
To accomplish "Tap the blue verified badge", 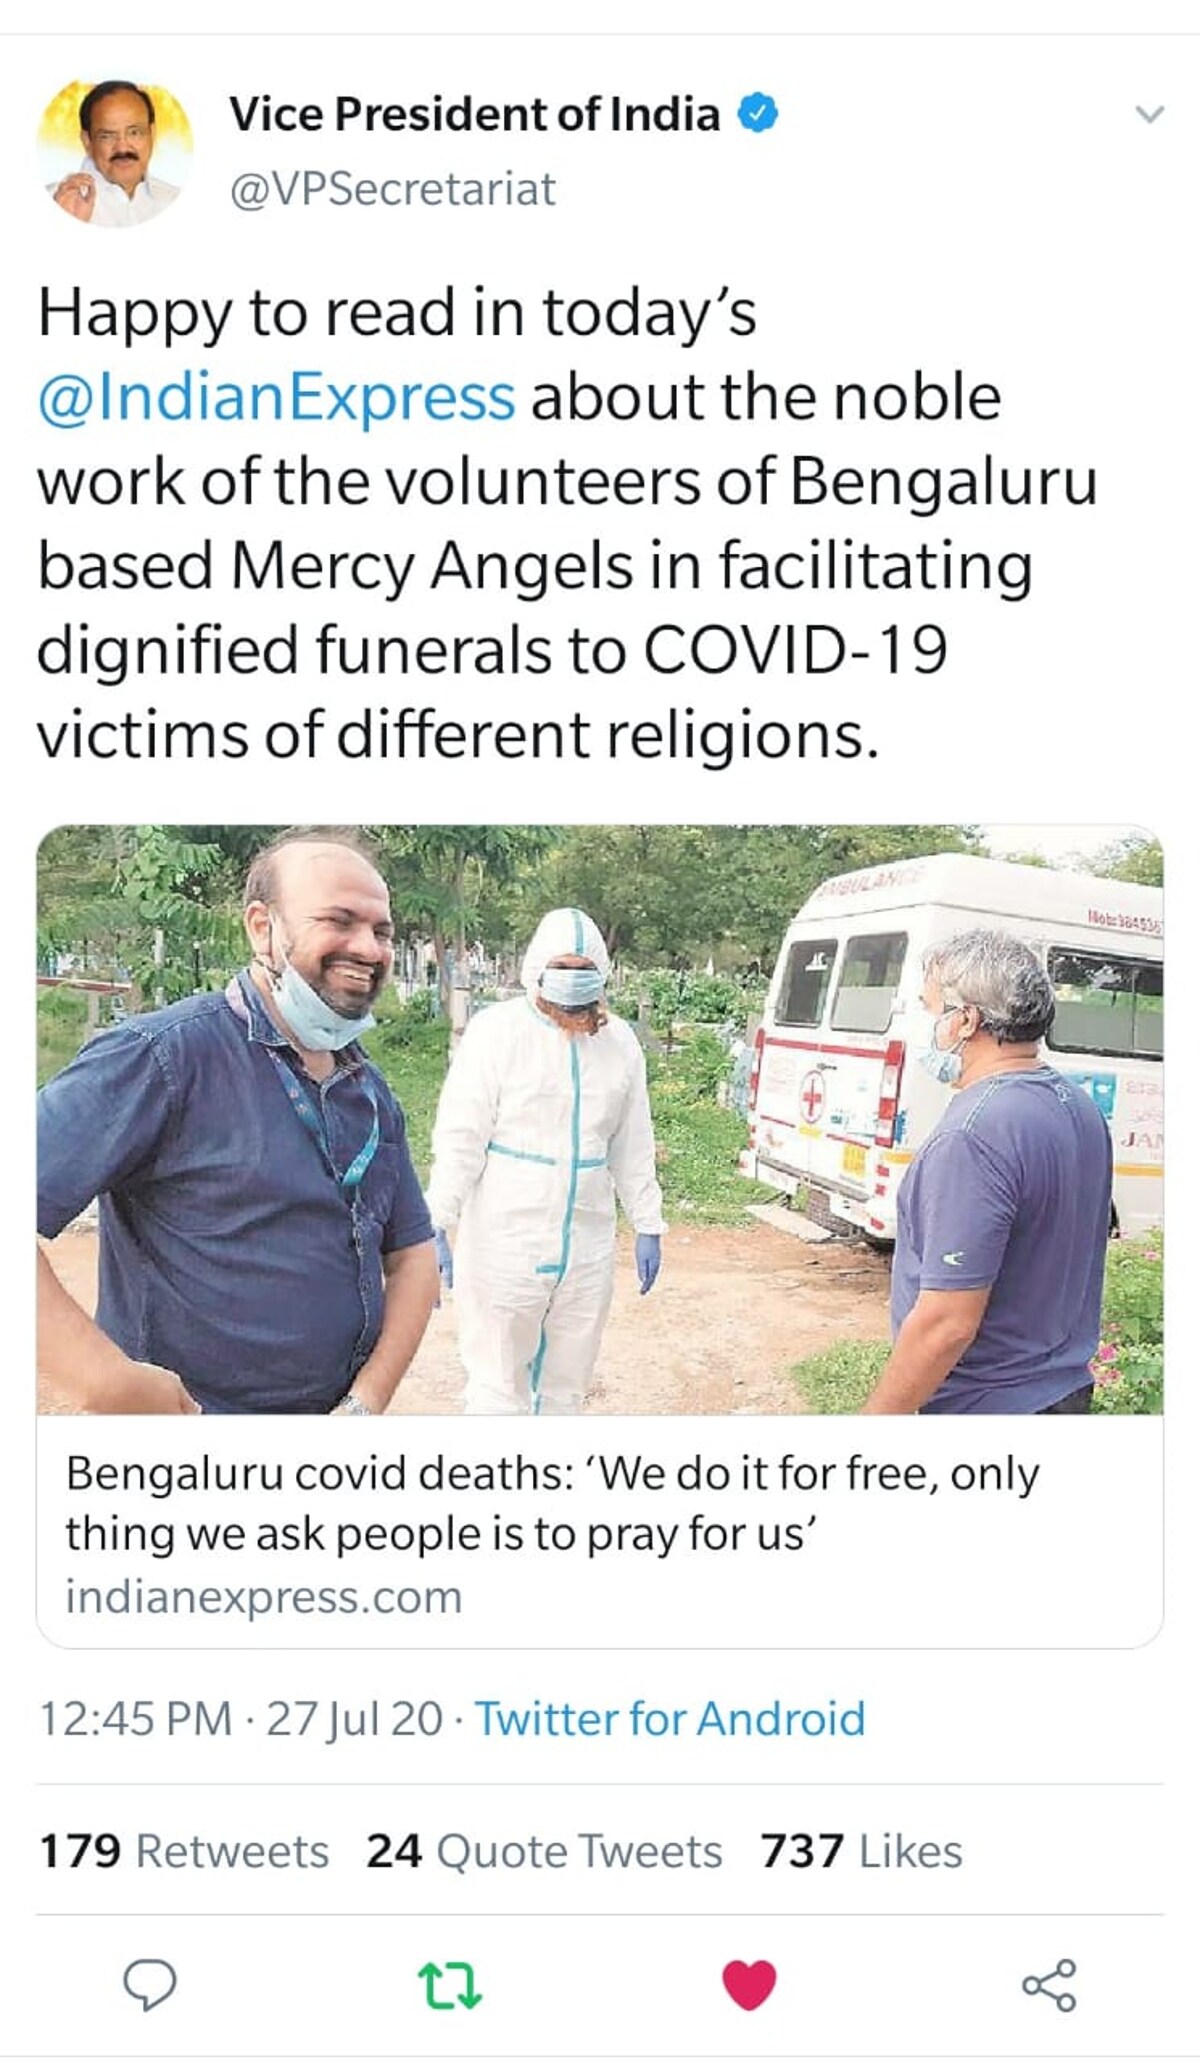I will tap(758, 114).
